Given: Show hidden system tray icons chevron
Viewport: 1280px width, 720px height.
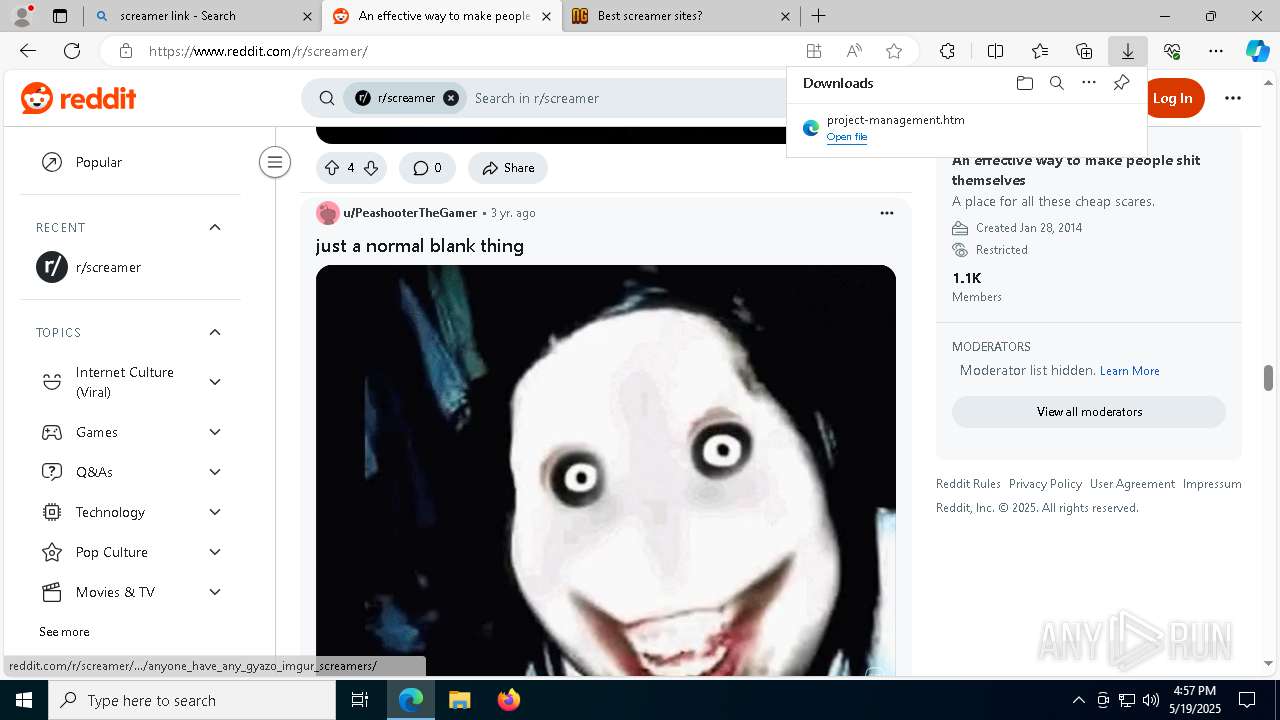Looking at the screenshot, I should (x=1078, y=700).
